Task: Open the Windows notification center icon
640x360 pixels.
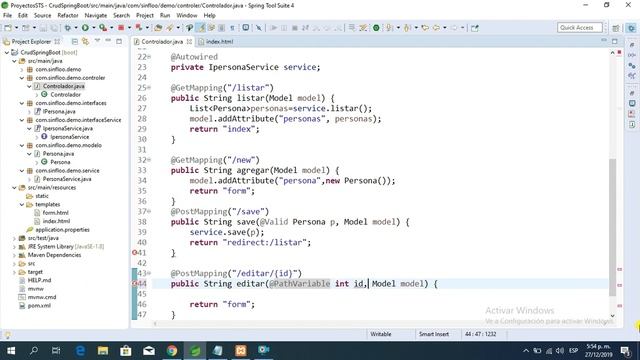Action: tap(625, 351)
